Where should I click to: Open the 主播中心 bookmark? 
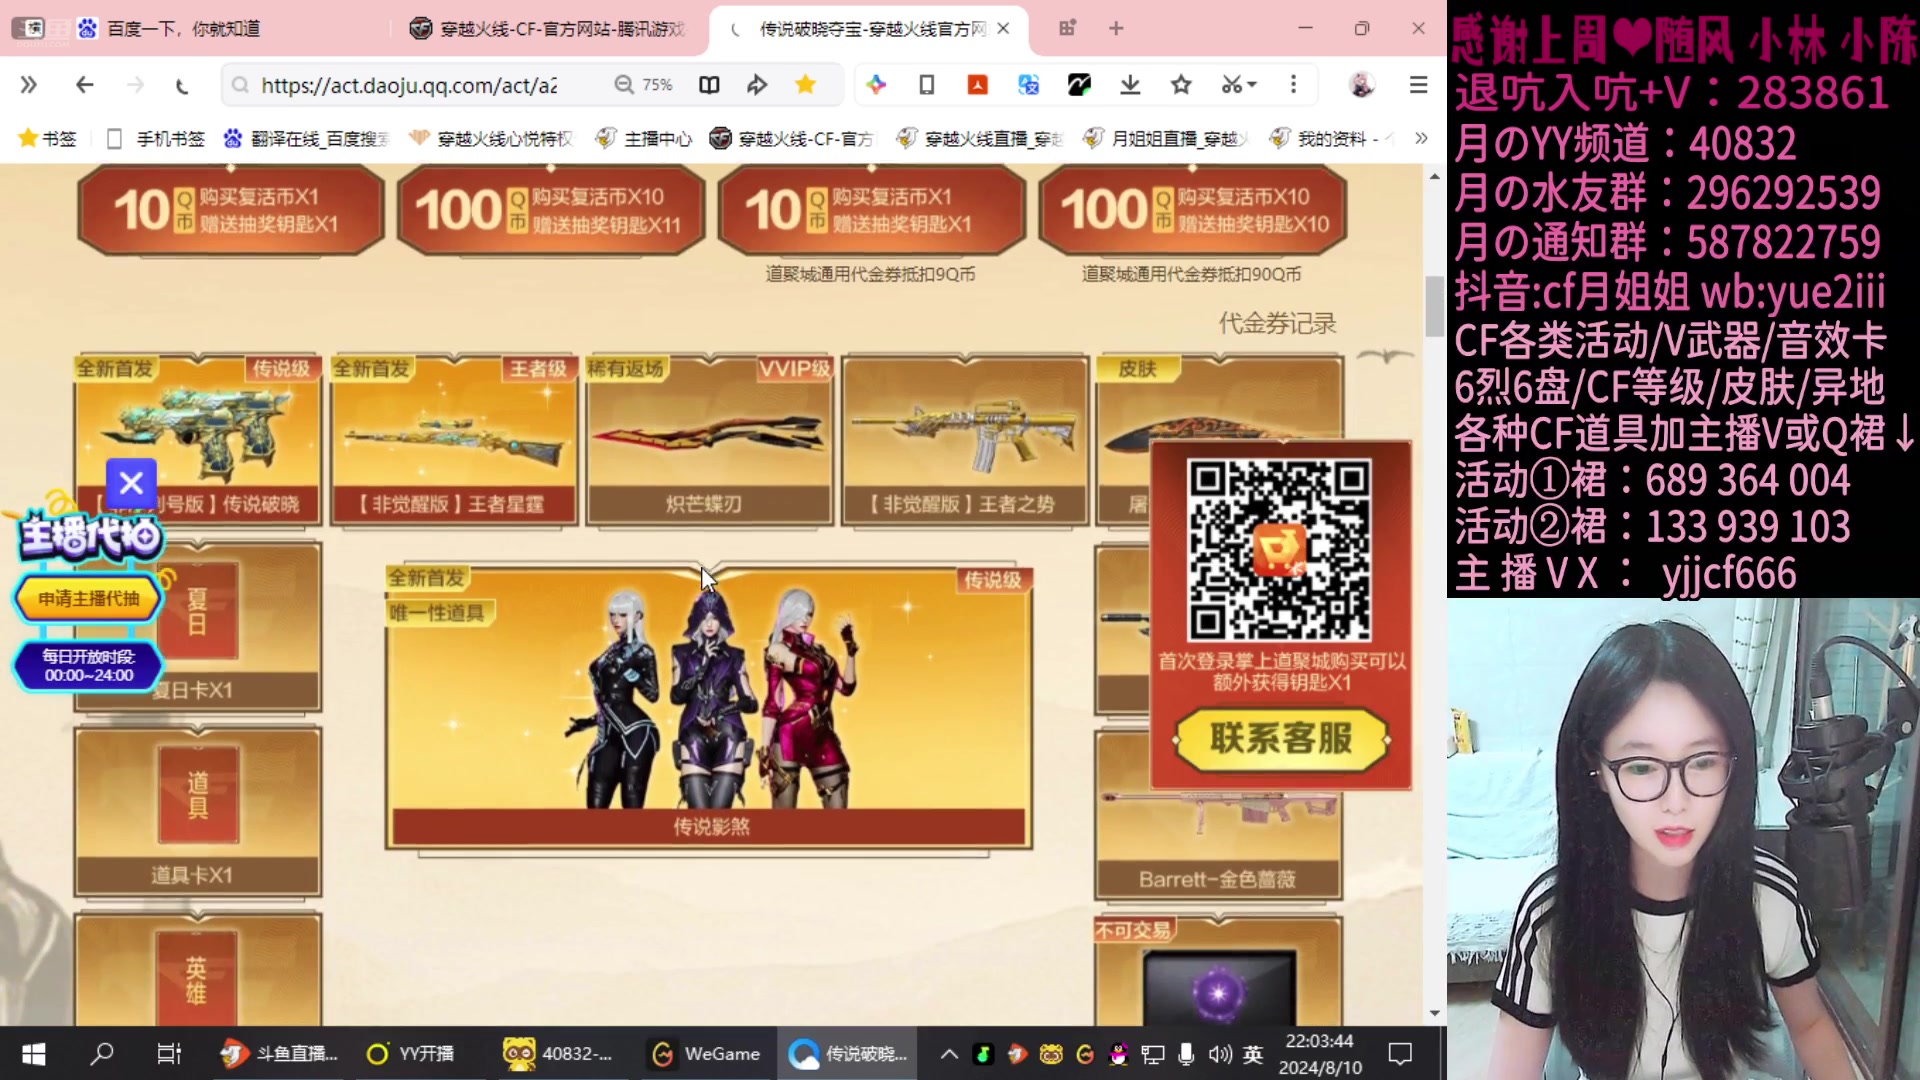(x=644, y=139)
